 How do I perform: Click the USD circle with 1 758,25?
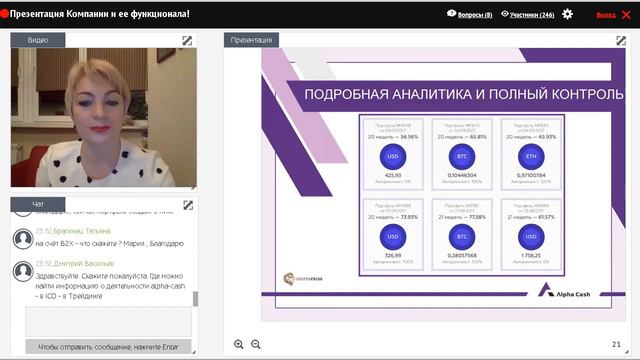pos(531,237)
